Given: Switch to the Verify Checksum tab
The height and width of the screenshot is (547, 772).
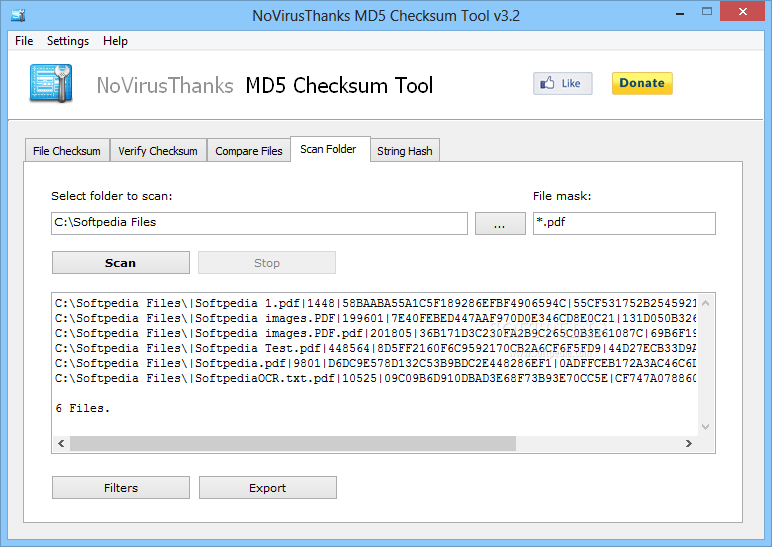Looking at the screenshot, I should pos(158,151).
